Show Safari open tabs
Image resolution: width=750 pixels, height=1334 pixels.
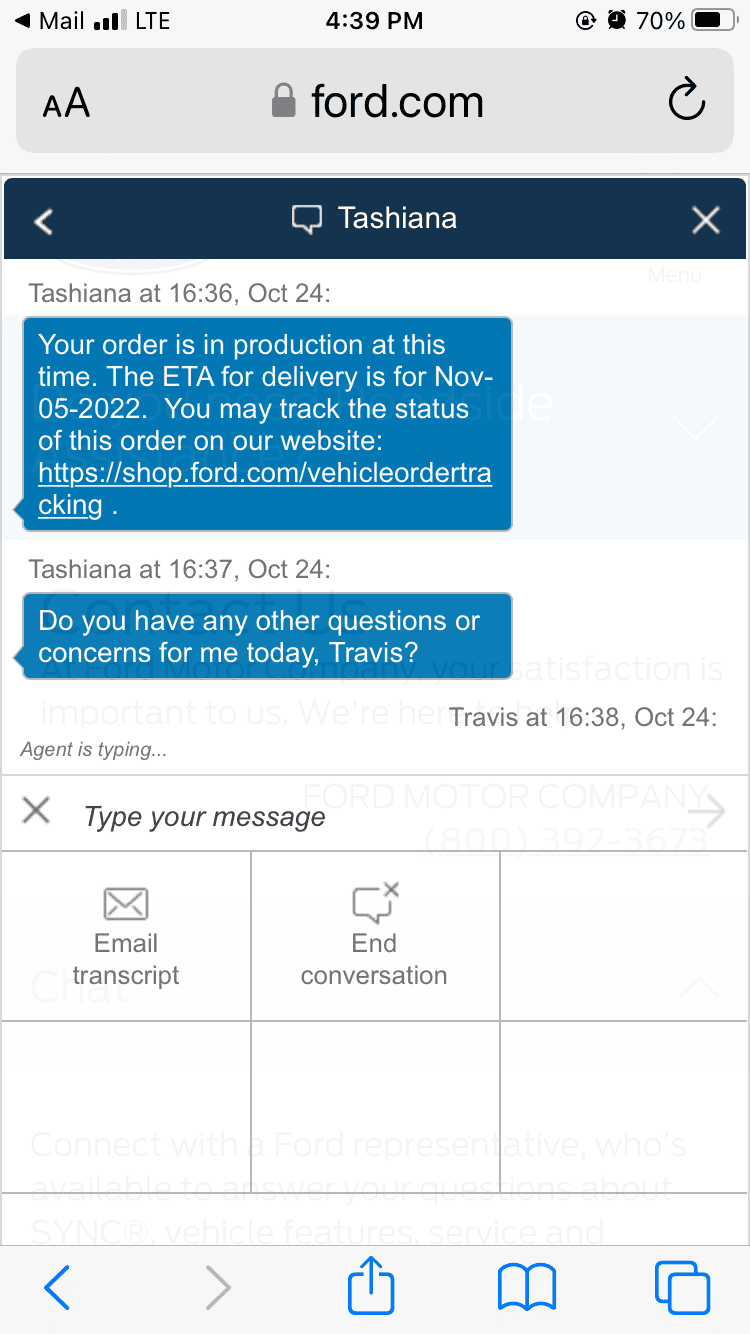(682, 1287)
